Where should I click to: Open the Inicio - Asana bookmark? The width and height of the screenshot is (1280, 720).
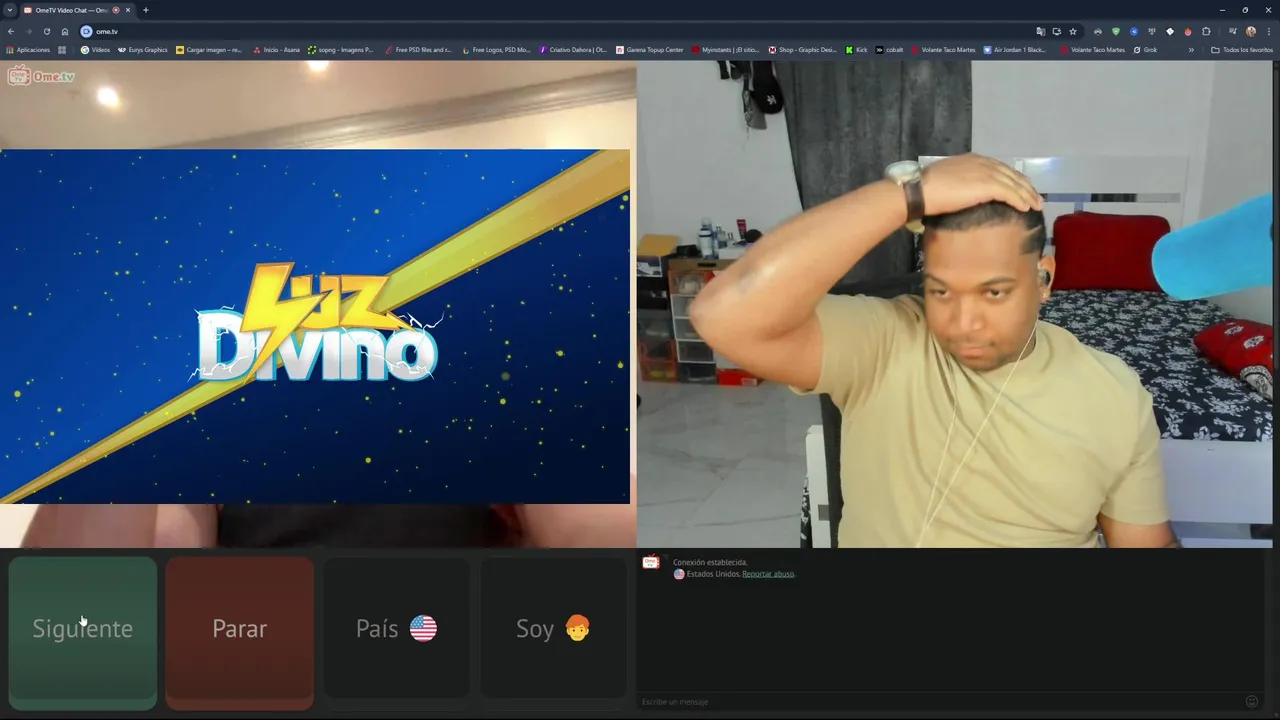coord(276,50)
